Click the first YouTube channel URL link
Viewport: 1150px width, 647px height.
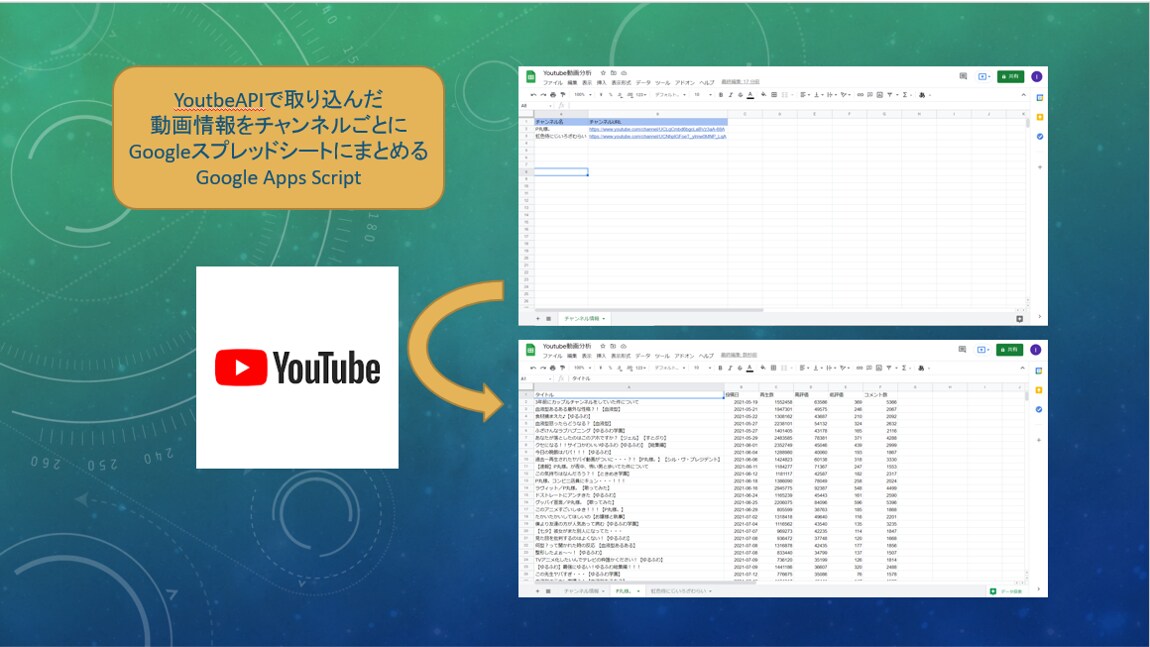tap(657, 129)
